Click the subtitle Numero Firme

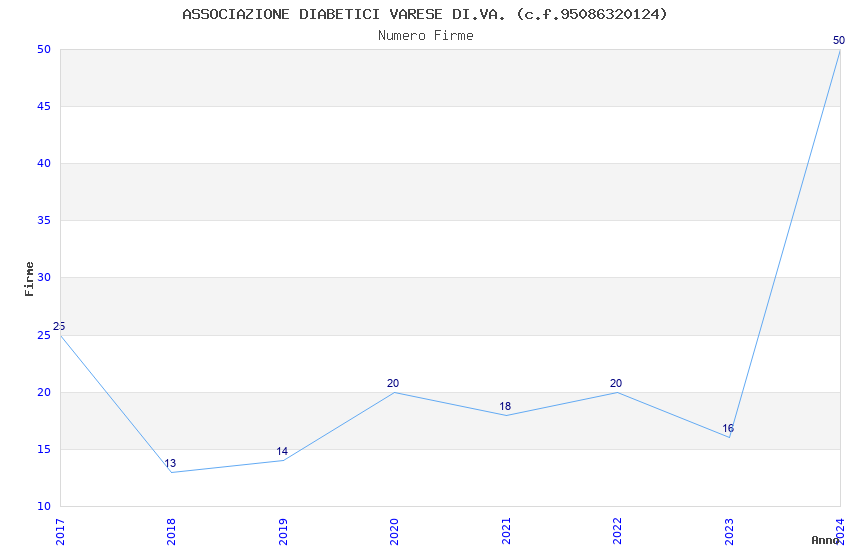(x=426, y=36)
